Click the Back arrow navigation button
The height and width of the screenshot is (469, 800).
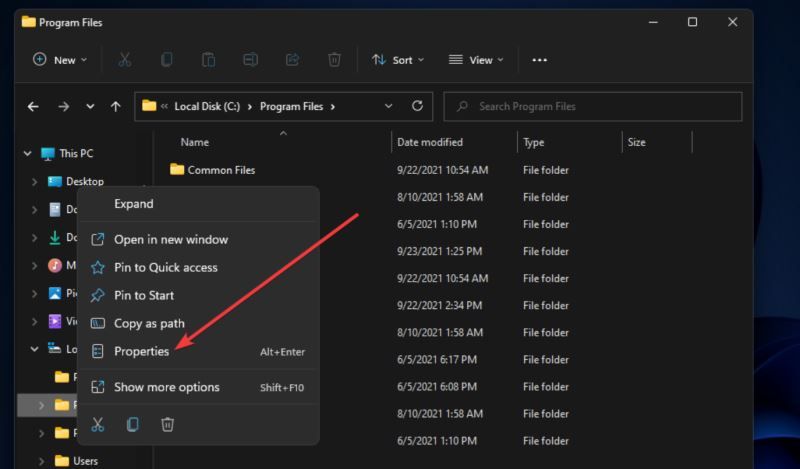[33, 106]
